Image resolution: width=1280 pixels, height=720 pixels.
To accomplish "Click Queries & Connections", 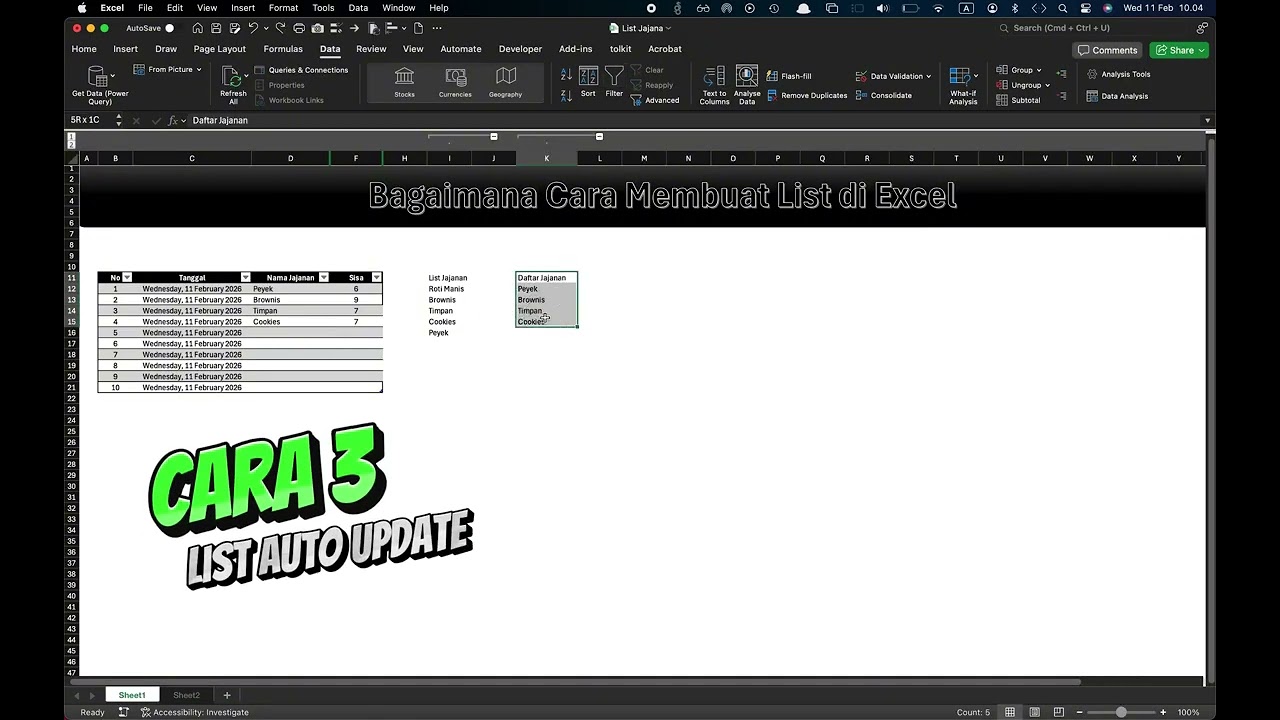I will [301, 70].
